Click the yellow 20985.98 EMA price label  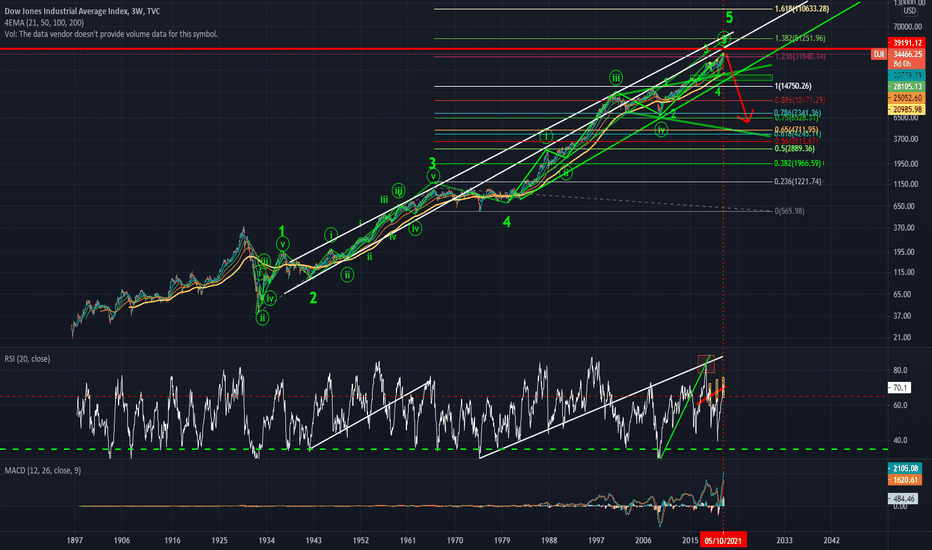pos(906,109)
